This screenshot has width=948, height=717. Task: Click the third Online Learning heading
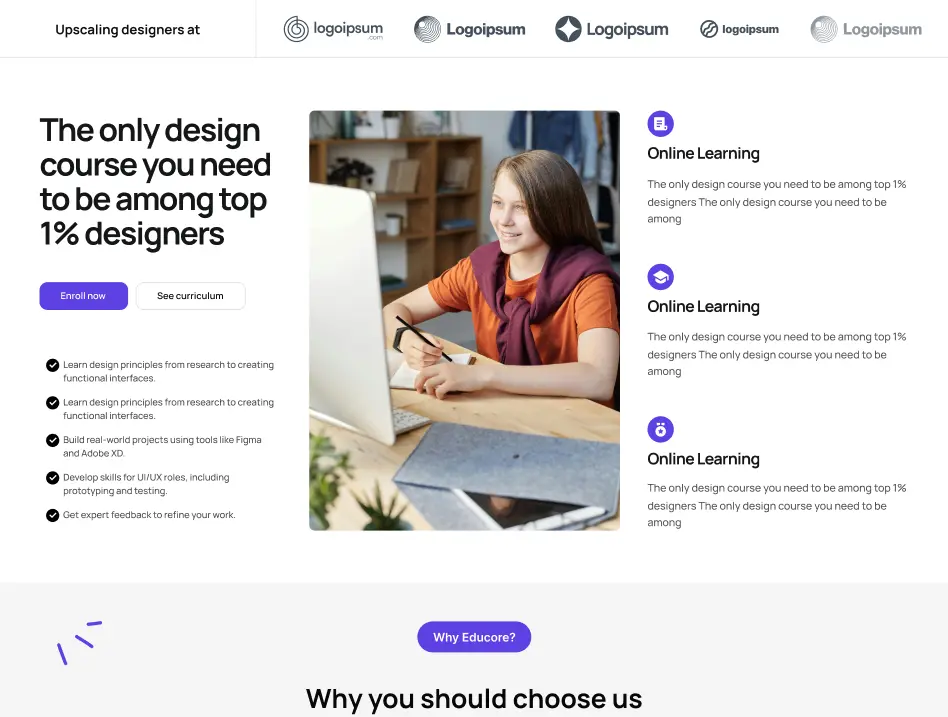tap(703, 459)
